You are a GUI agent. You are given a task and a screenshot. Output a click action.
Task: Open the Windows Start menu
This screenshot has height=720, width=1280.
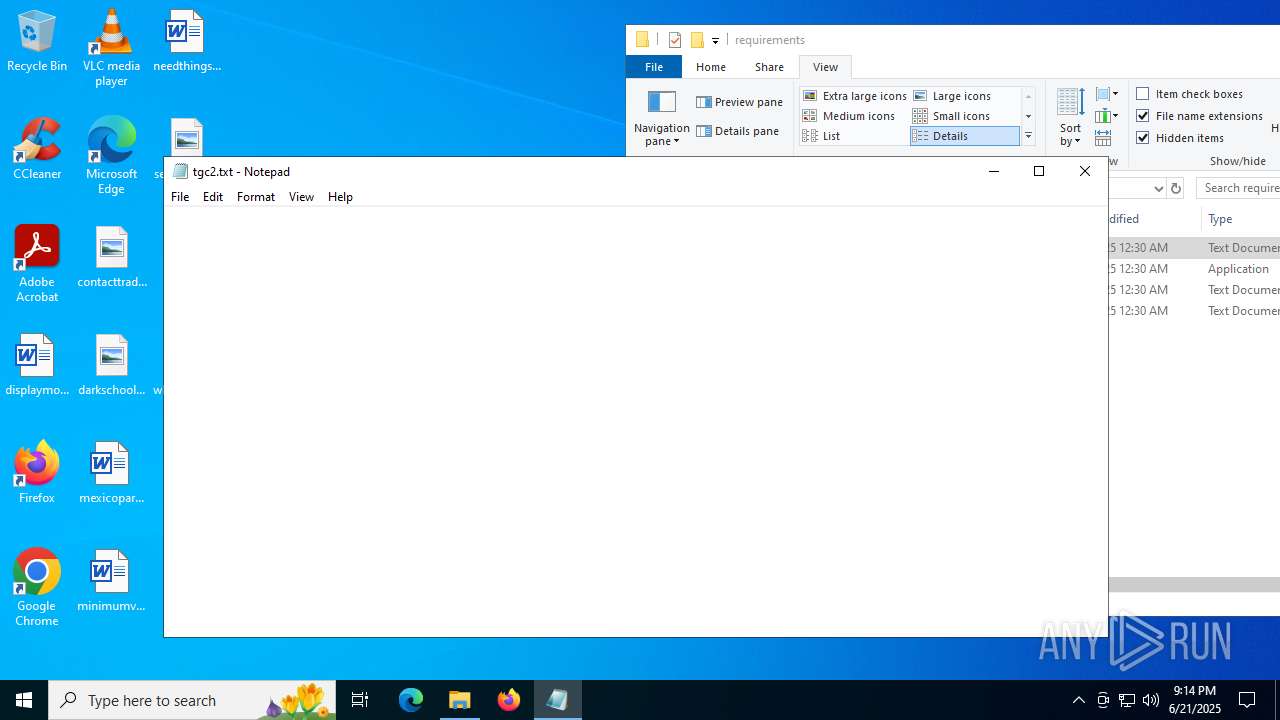coord(24,700)
